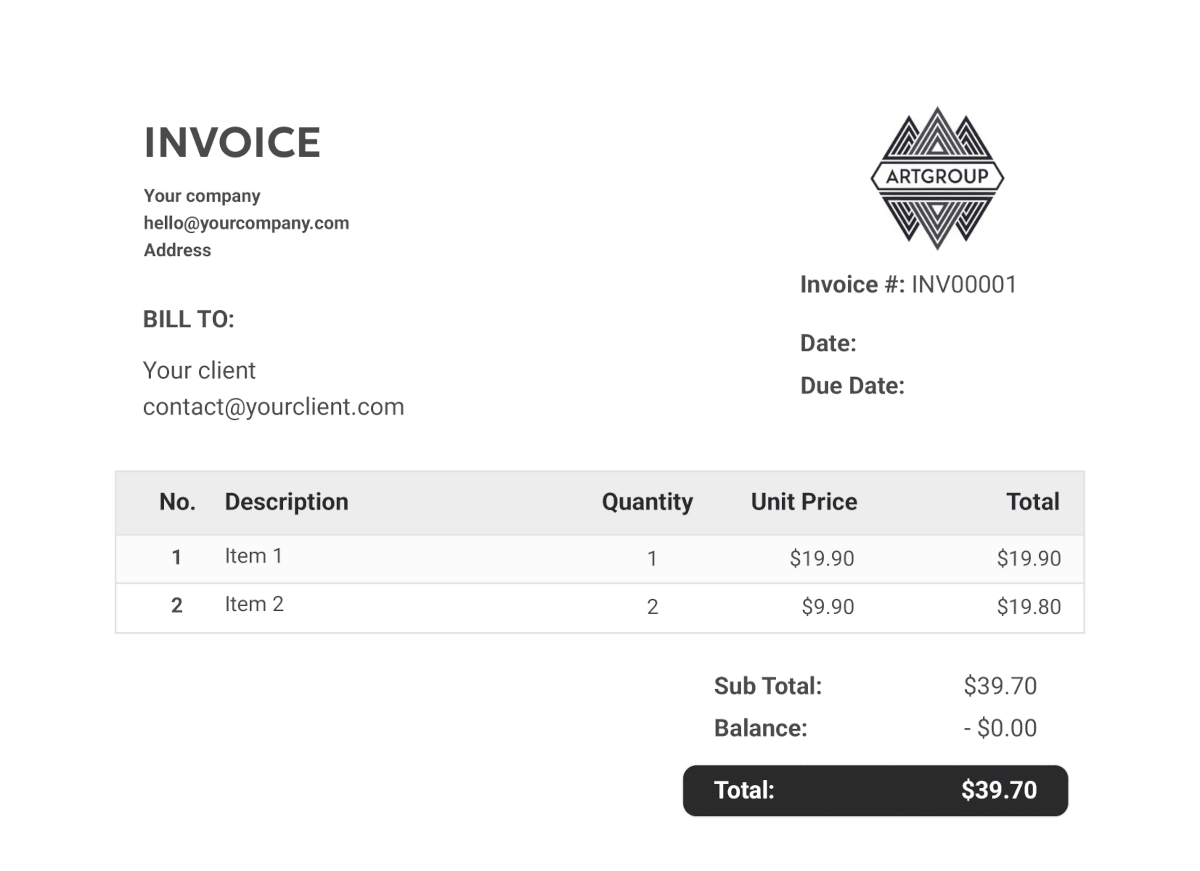Click the hello@yourcompany.com email address
Screen dimensions: 1200x871
(246, 223)
